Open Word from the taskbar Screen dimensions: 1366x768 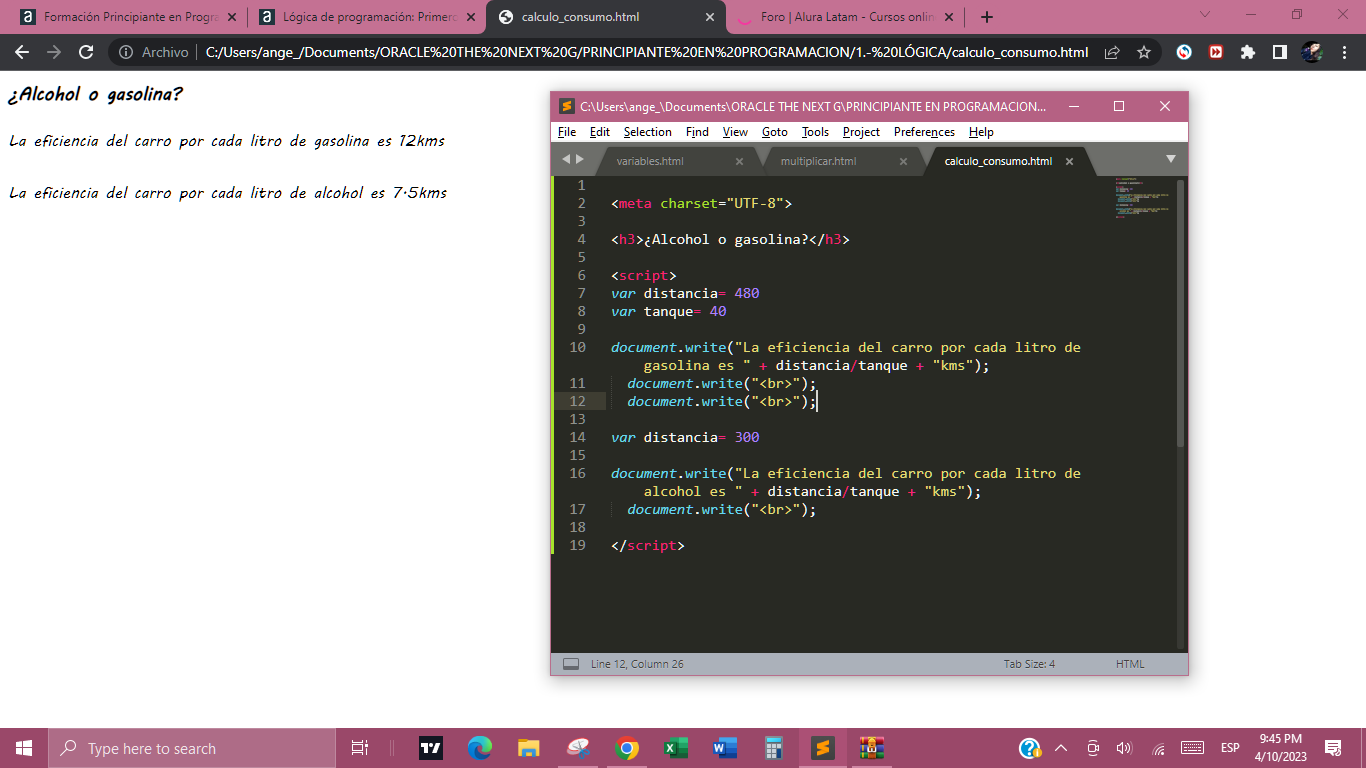(x=725, y=748)
